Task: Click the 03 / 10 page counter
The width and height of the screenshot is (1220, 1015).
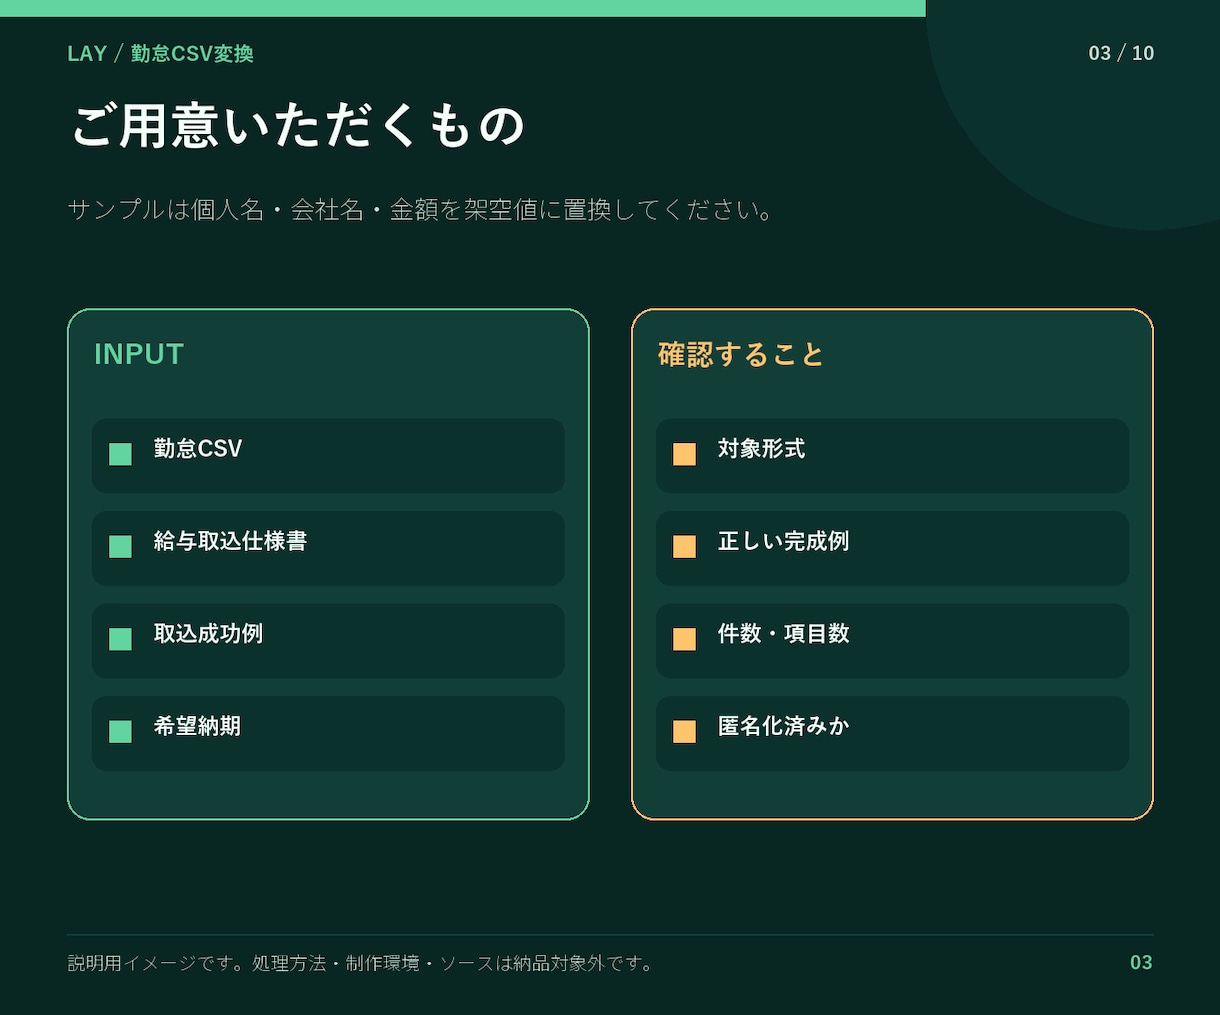Action: (1121, 53)
